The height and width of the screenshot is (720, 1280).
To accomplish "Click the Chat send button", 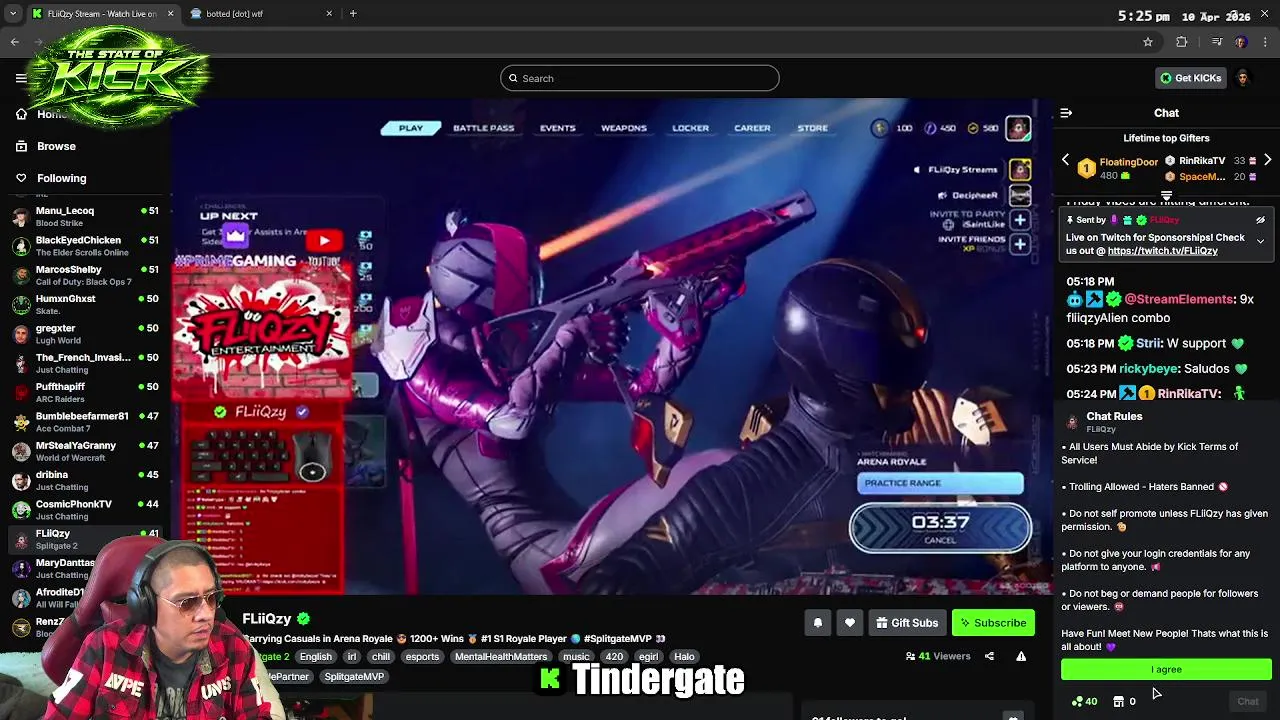I will click(1247, 701).
